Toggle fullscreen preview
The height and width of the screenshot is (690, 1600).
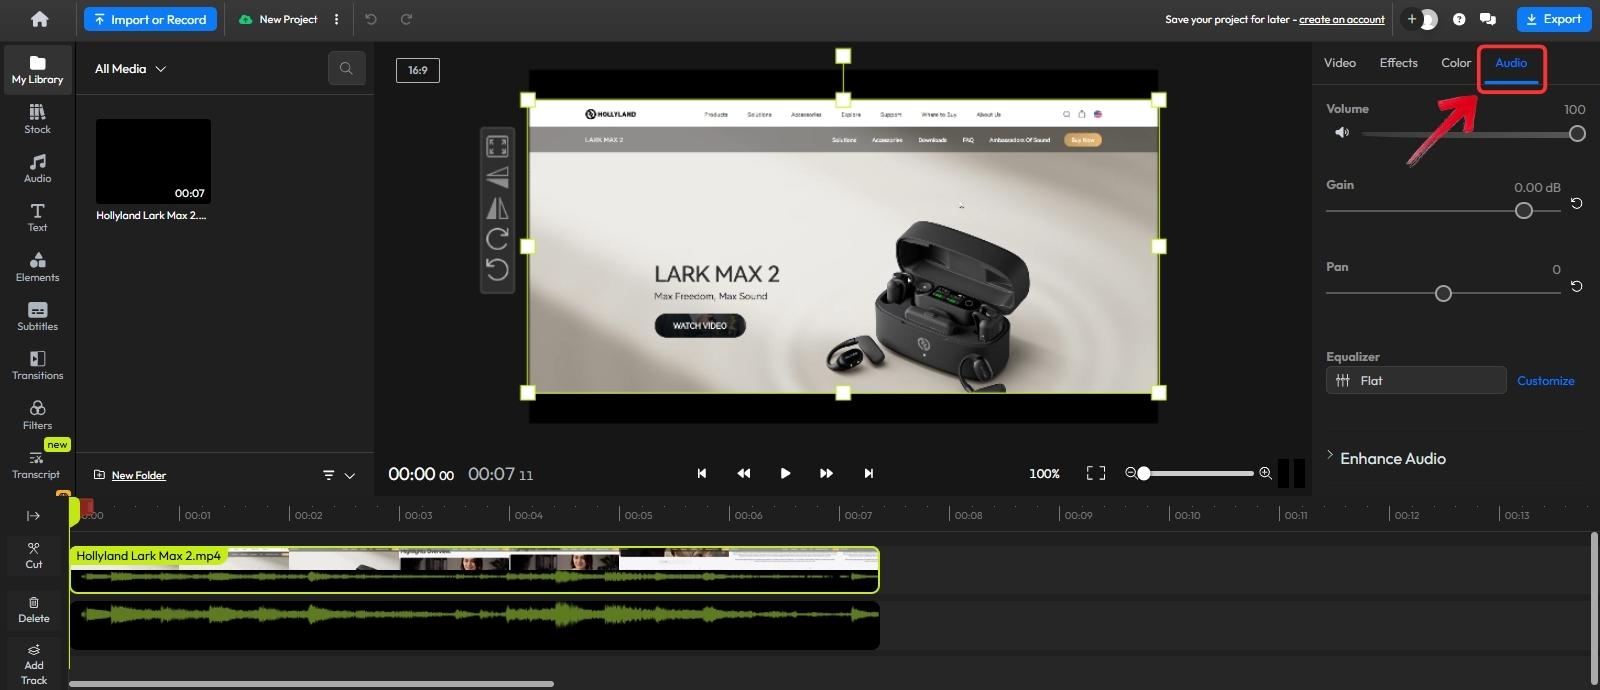tap(1096, 473)
